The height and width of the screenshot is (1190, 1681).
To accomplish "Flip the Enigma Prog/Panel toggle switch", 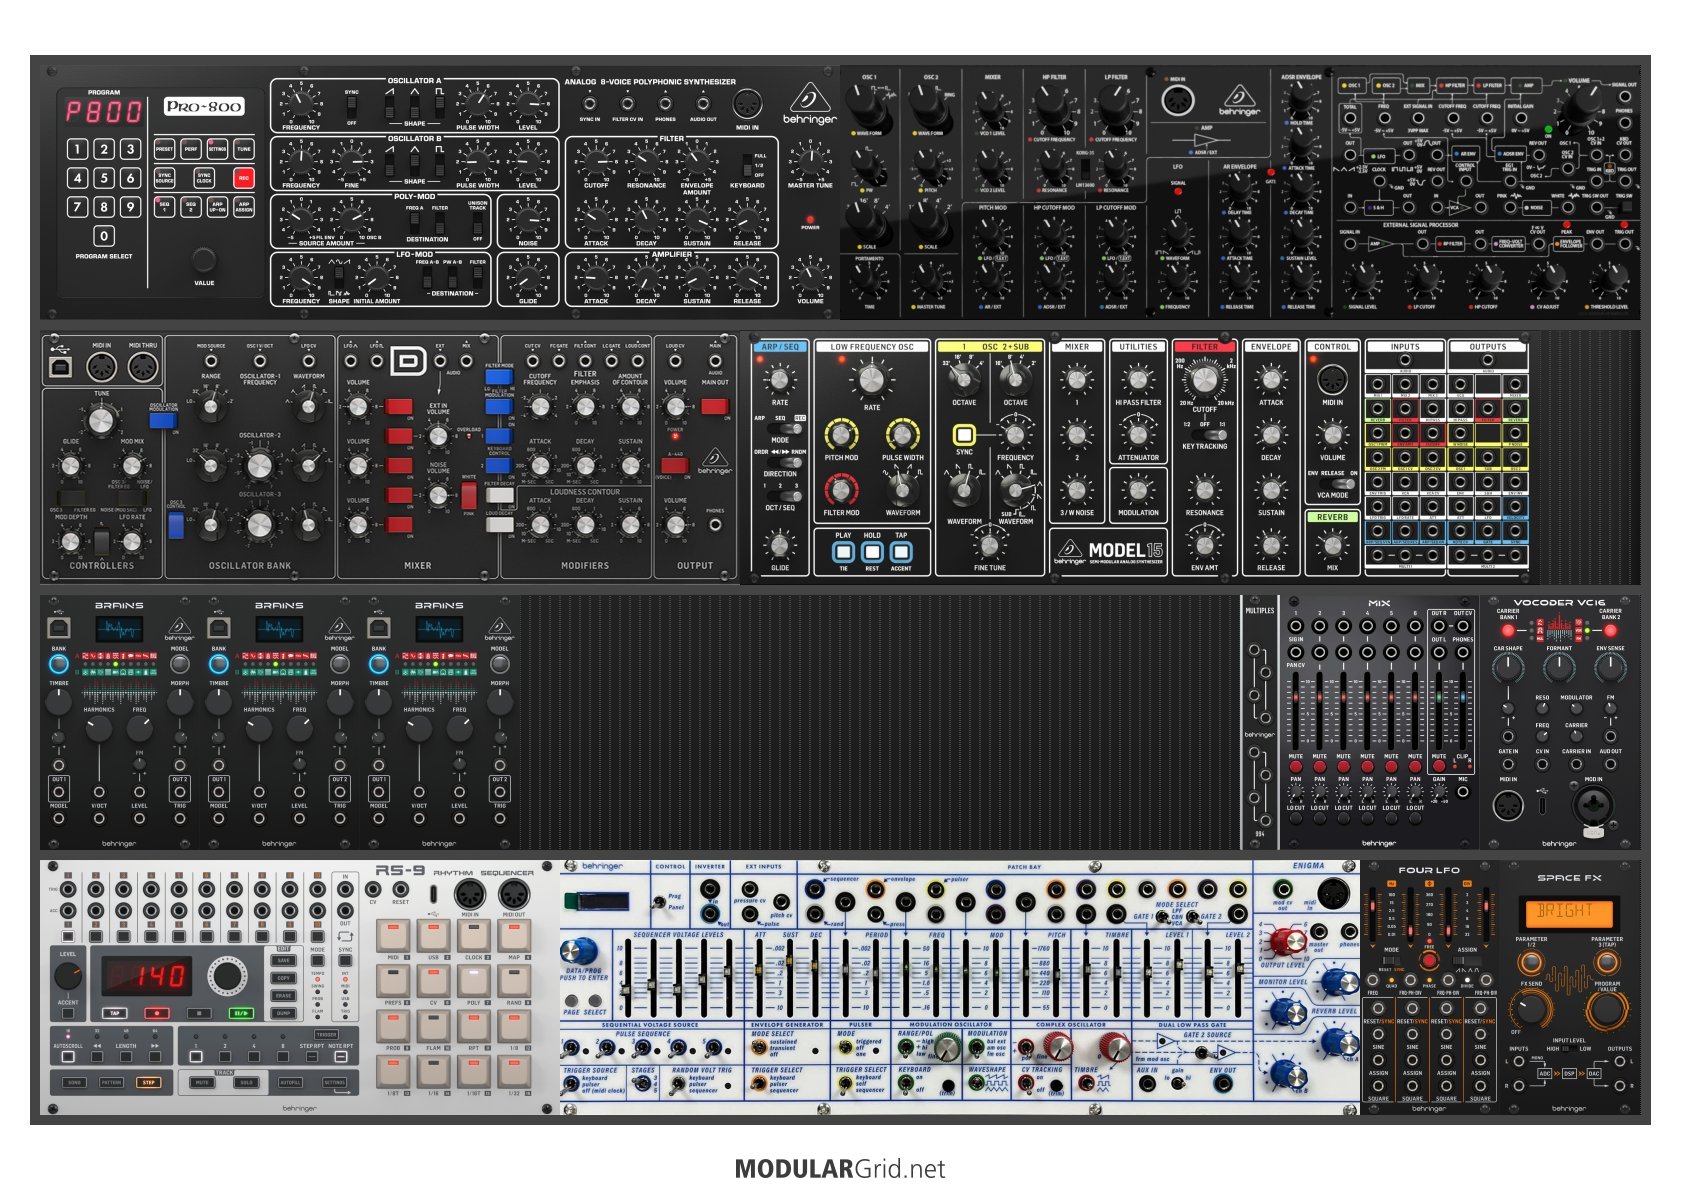I will [659, 902].
